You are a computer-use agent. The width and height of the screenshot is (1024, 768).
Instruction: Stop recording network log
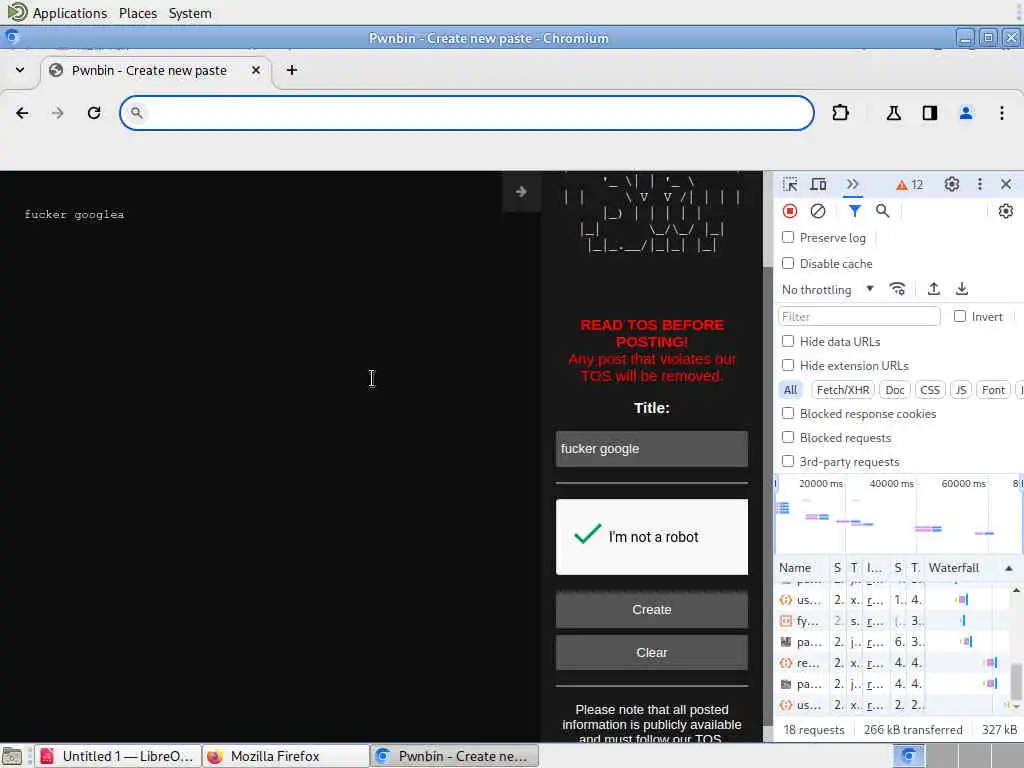pos(790,211)
